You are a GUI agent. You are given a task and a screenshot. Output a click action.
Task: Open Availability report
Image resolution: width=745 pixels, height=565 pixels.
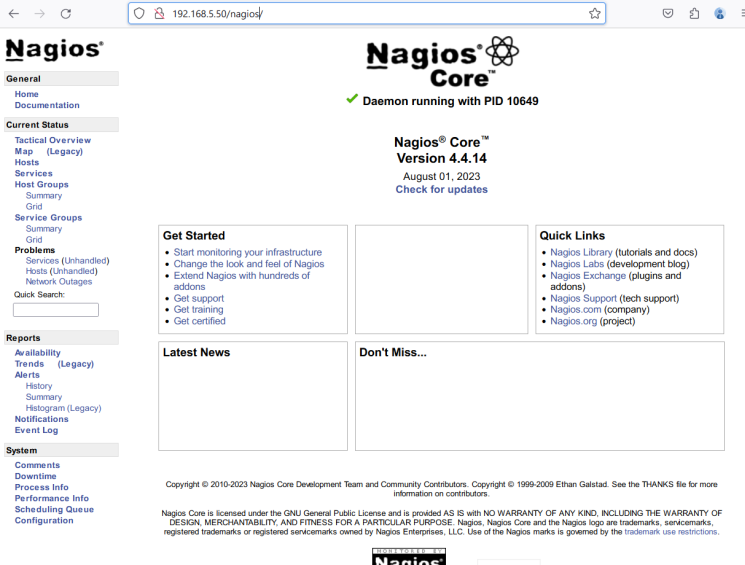(x=38, y=353)
